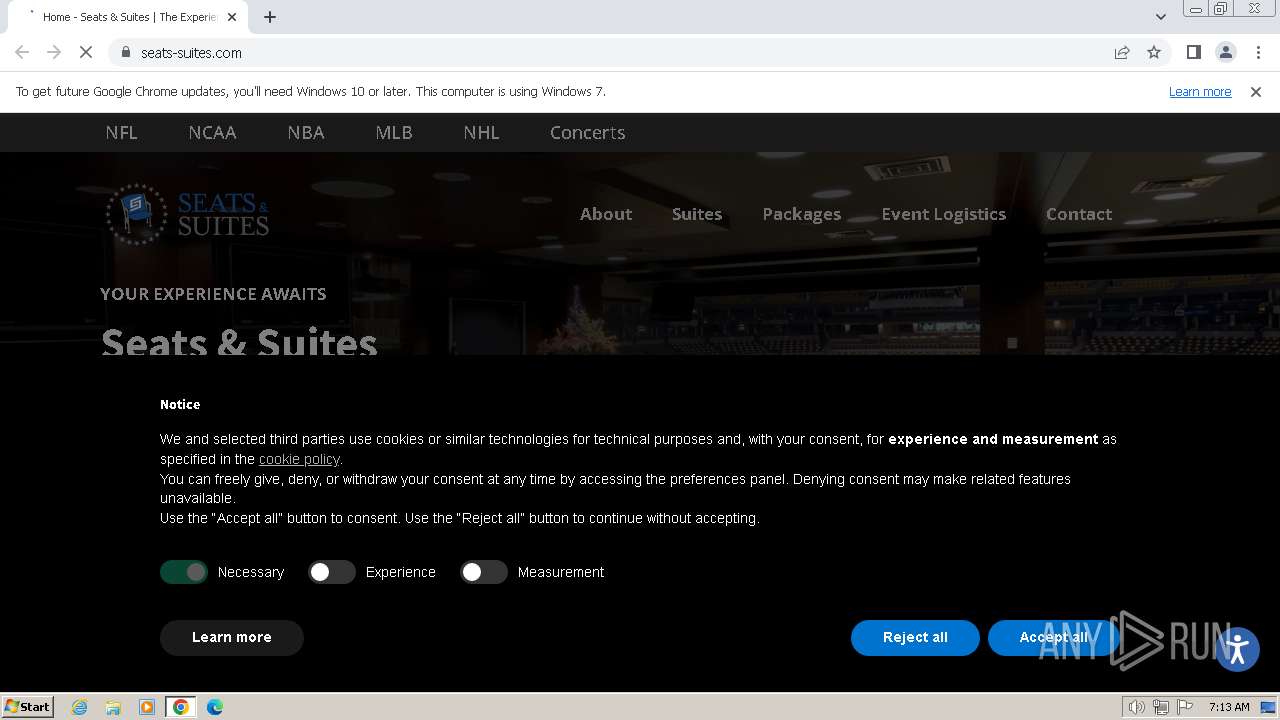The height and width of the screenshot is (720, 1280).
Task: Open Packages navigation item
Action: point(802,214)
